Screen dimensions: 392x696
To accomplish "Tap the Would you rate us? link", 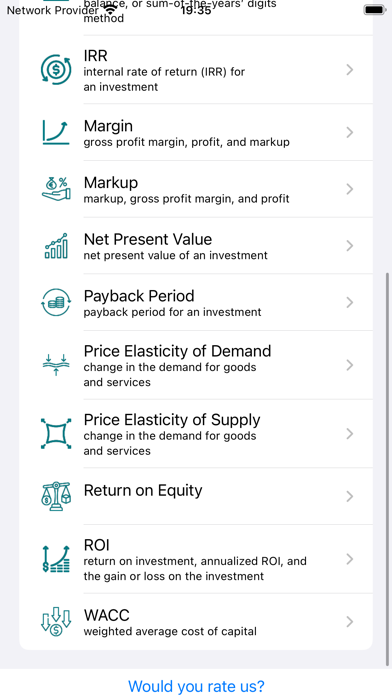I will click(x=196, y=686).
